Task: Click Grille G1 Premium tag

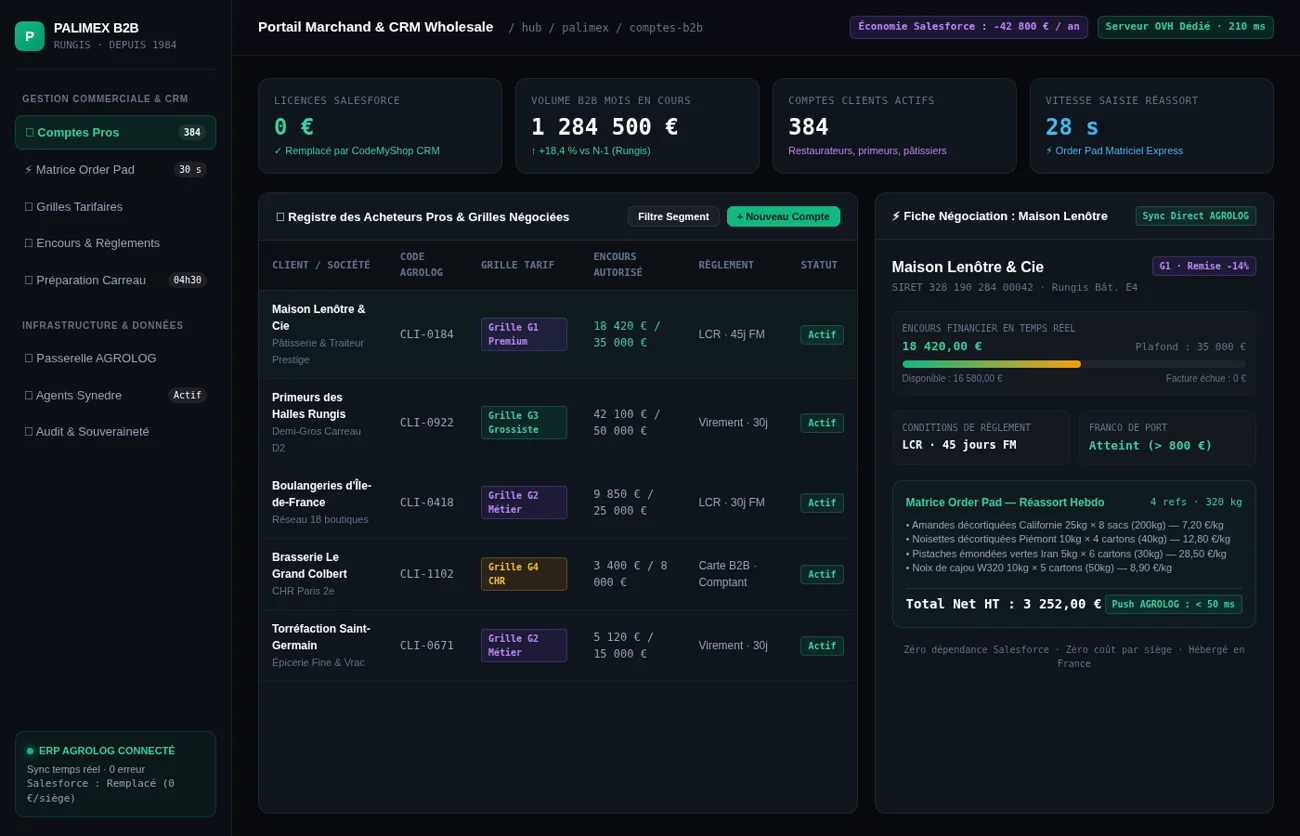Action: pos(524,334)
